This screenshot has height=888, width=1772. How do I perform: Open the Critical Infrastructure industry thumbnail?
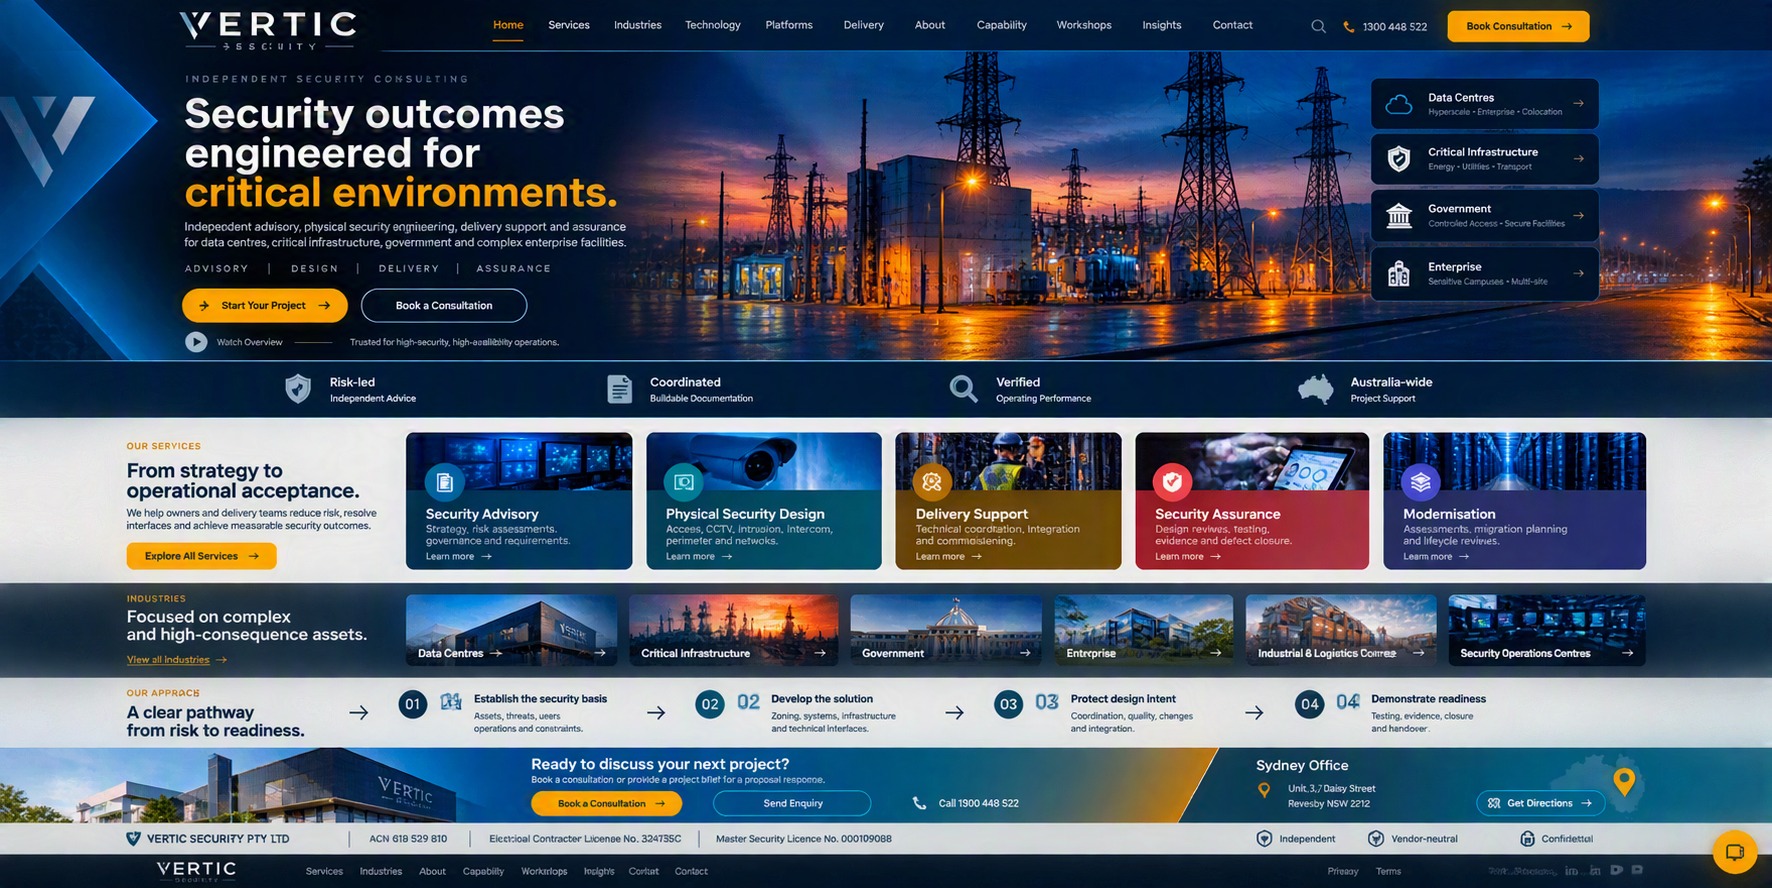(x=734, y=630)
